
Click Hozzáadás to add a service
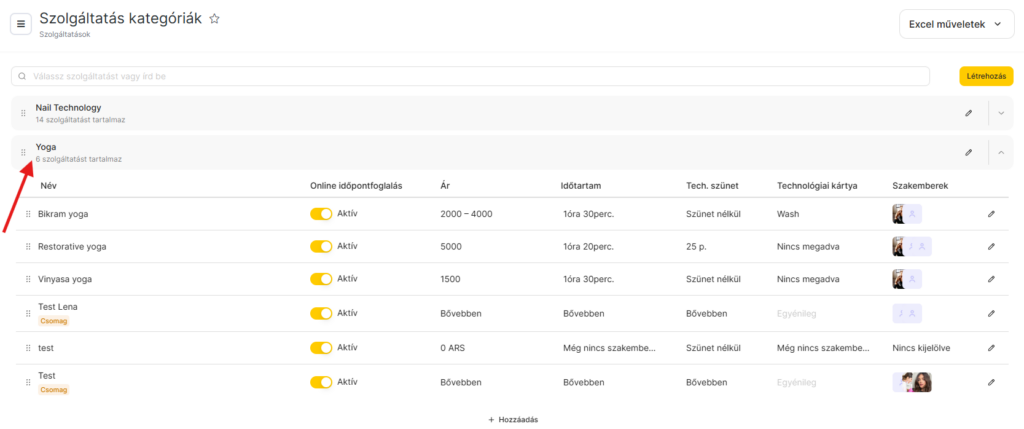pyautogui.click(x=512, y=419)
